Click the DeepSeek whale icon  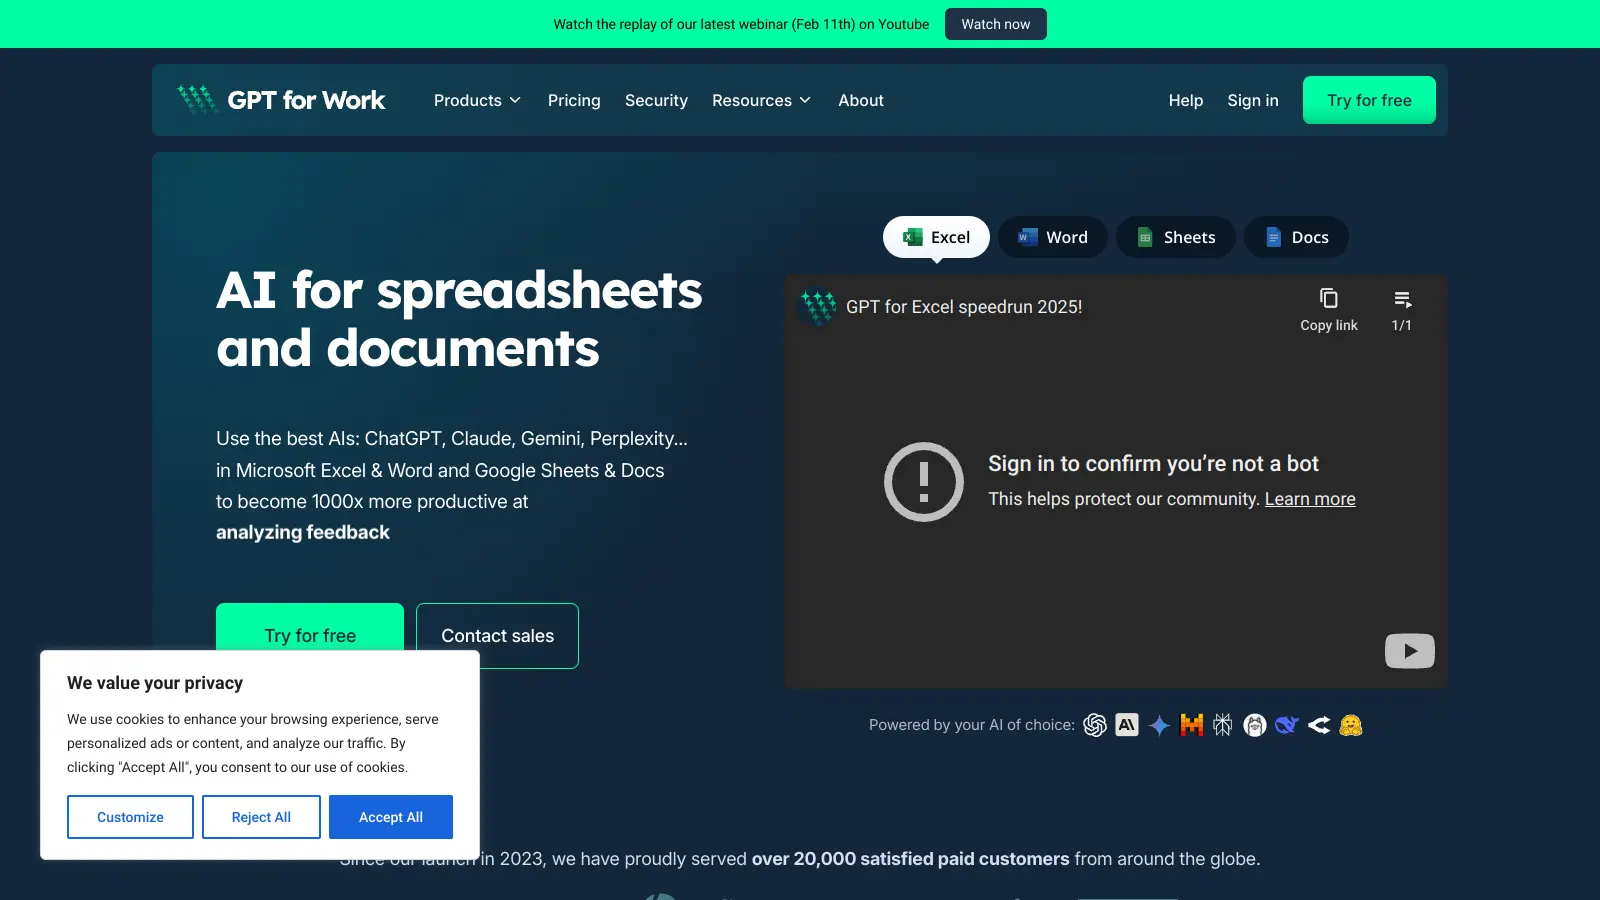click(x=1287, y=724)
